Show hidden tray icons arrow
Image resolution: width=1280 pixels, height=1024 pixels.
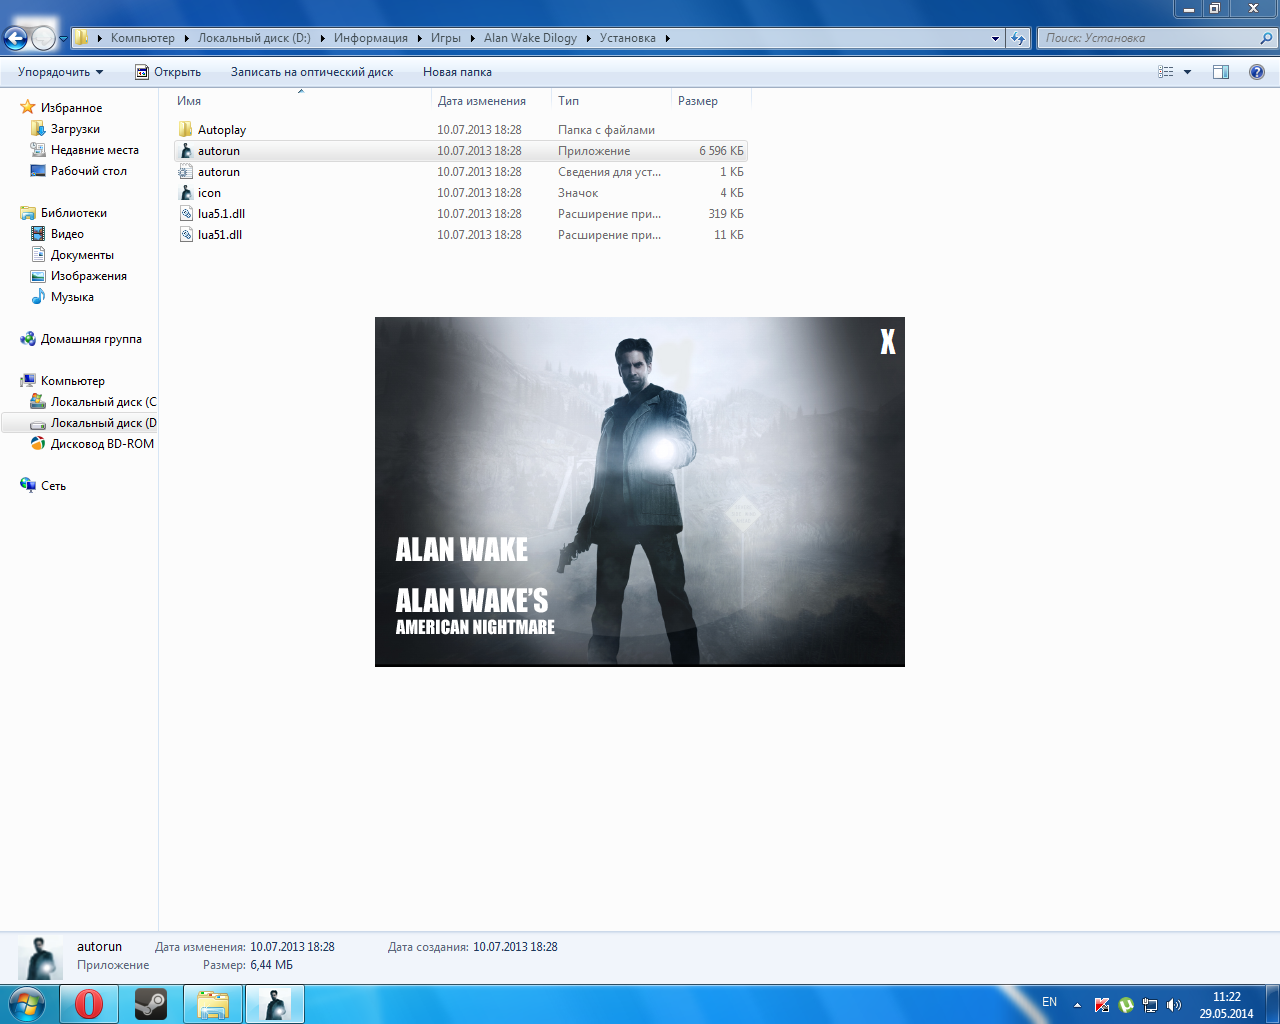click(x=1077, y=1005)
